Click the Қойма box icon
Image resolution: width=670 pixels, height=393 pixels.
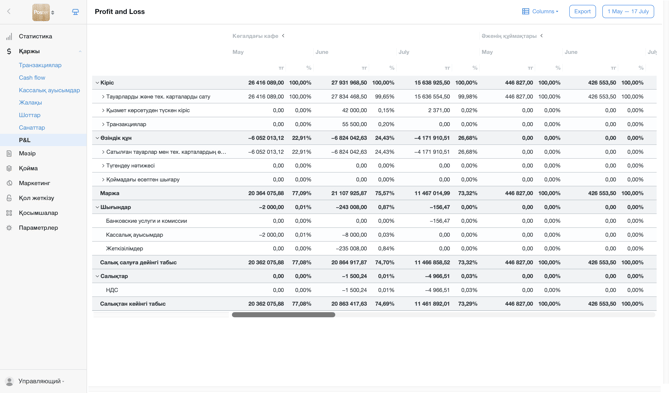pos(9,168)
